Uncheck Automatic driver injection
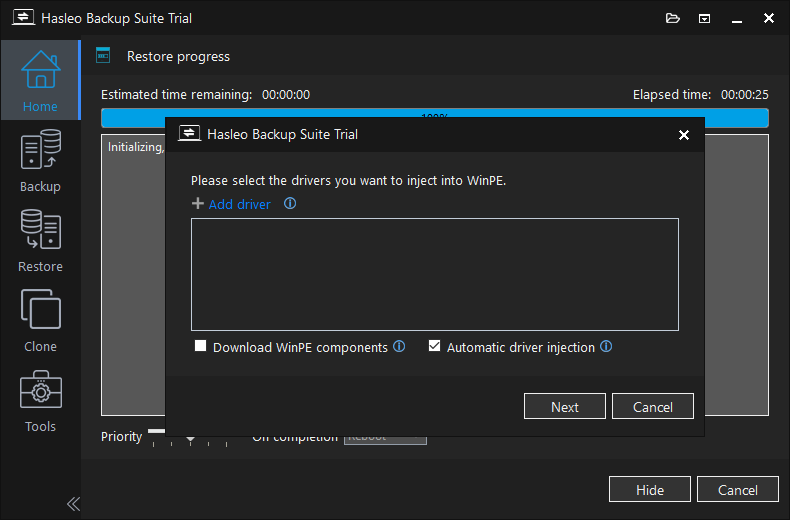 point(434,346)
